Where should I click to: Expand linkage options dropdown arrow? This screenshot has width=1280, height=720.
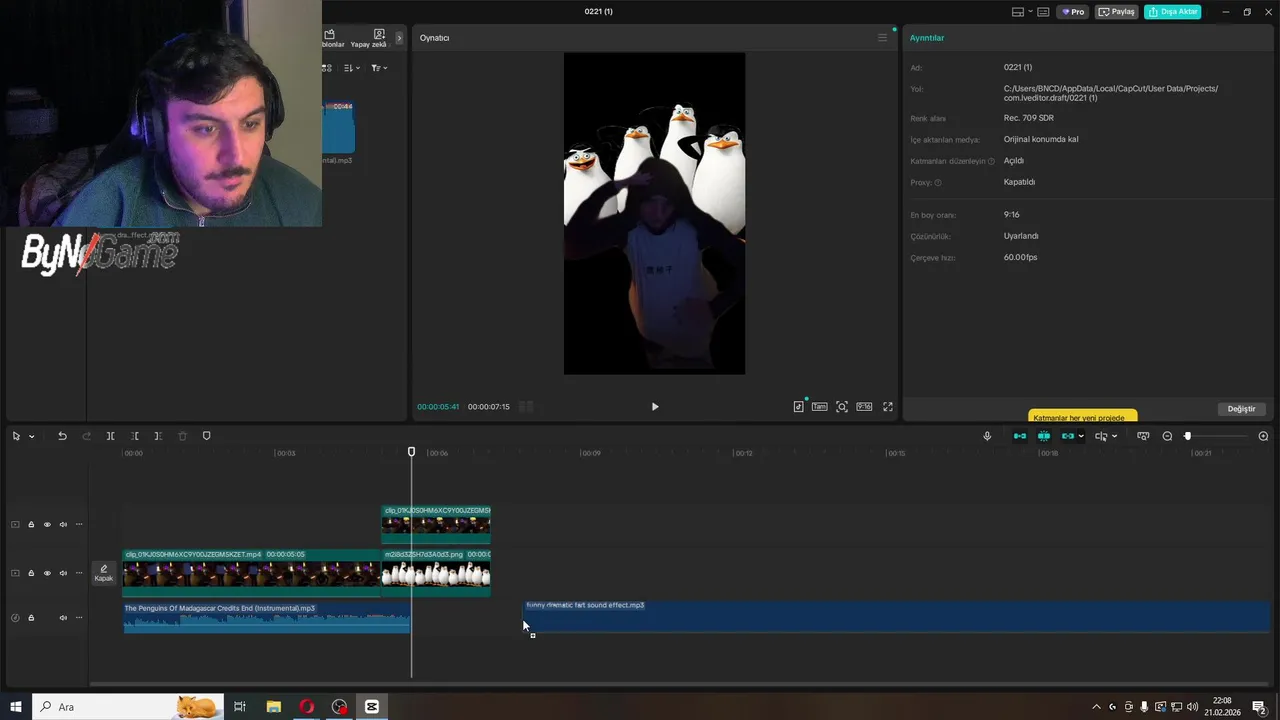[1081, 436]
